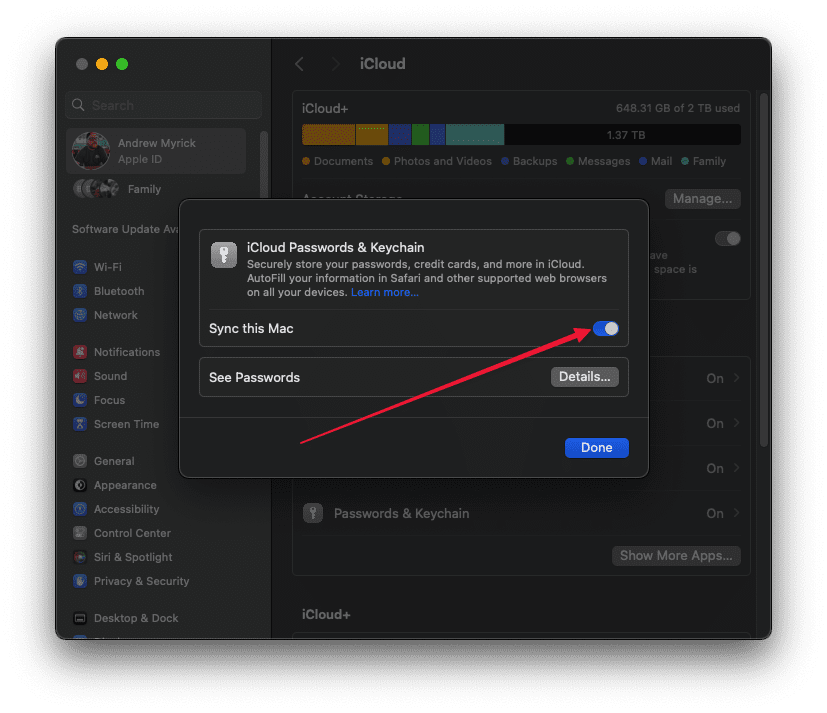Open Sound settings label
Screen dimensions: 827x713
click(x=111, y=376)
